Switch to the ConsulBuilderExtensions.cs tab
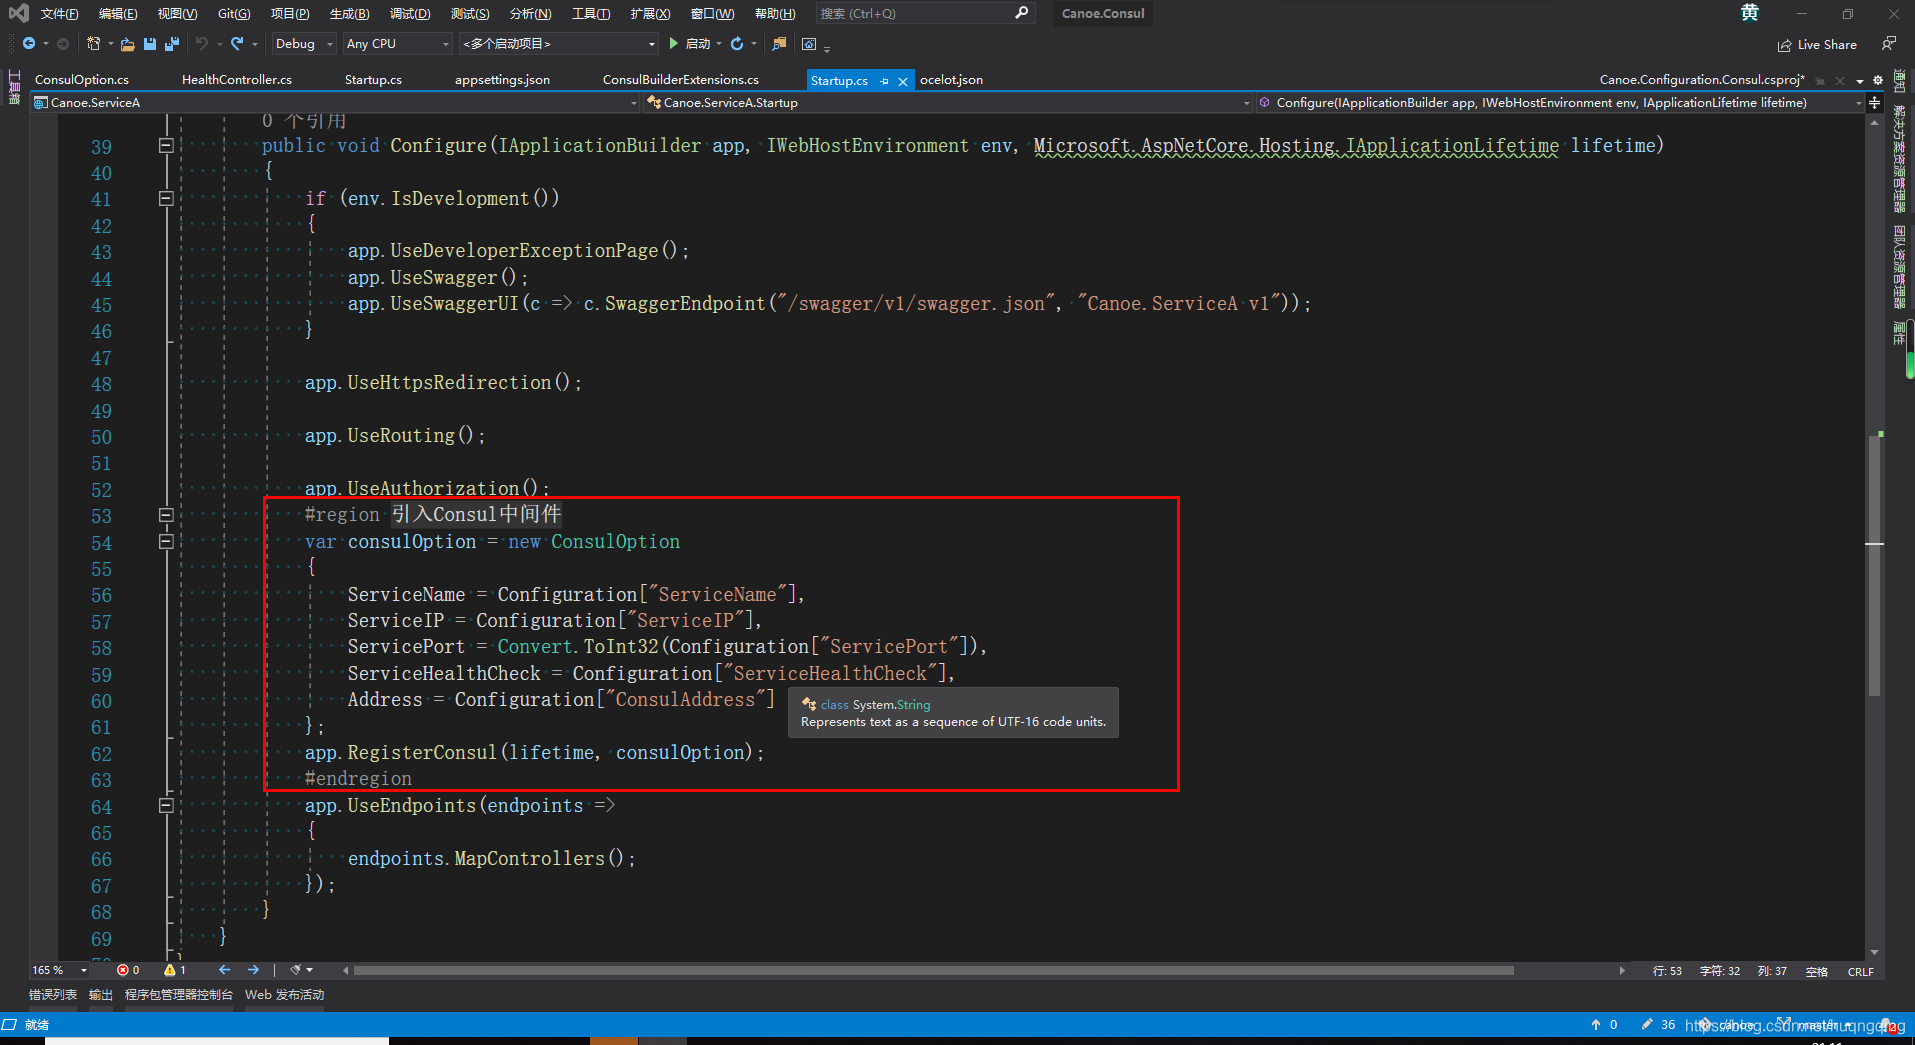The width and height of the screenshot is (1915, 1045). (x=681, y=80)
